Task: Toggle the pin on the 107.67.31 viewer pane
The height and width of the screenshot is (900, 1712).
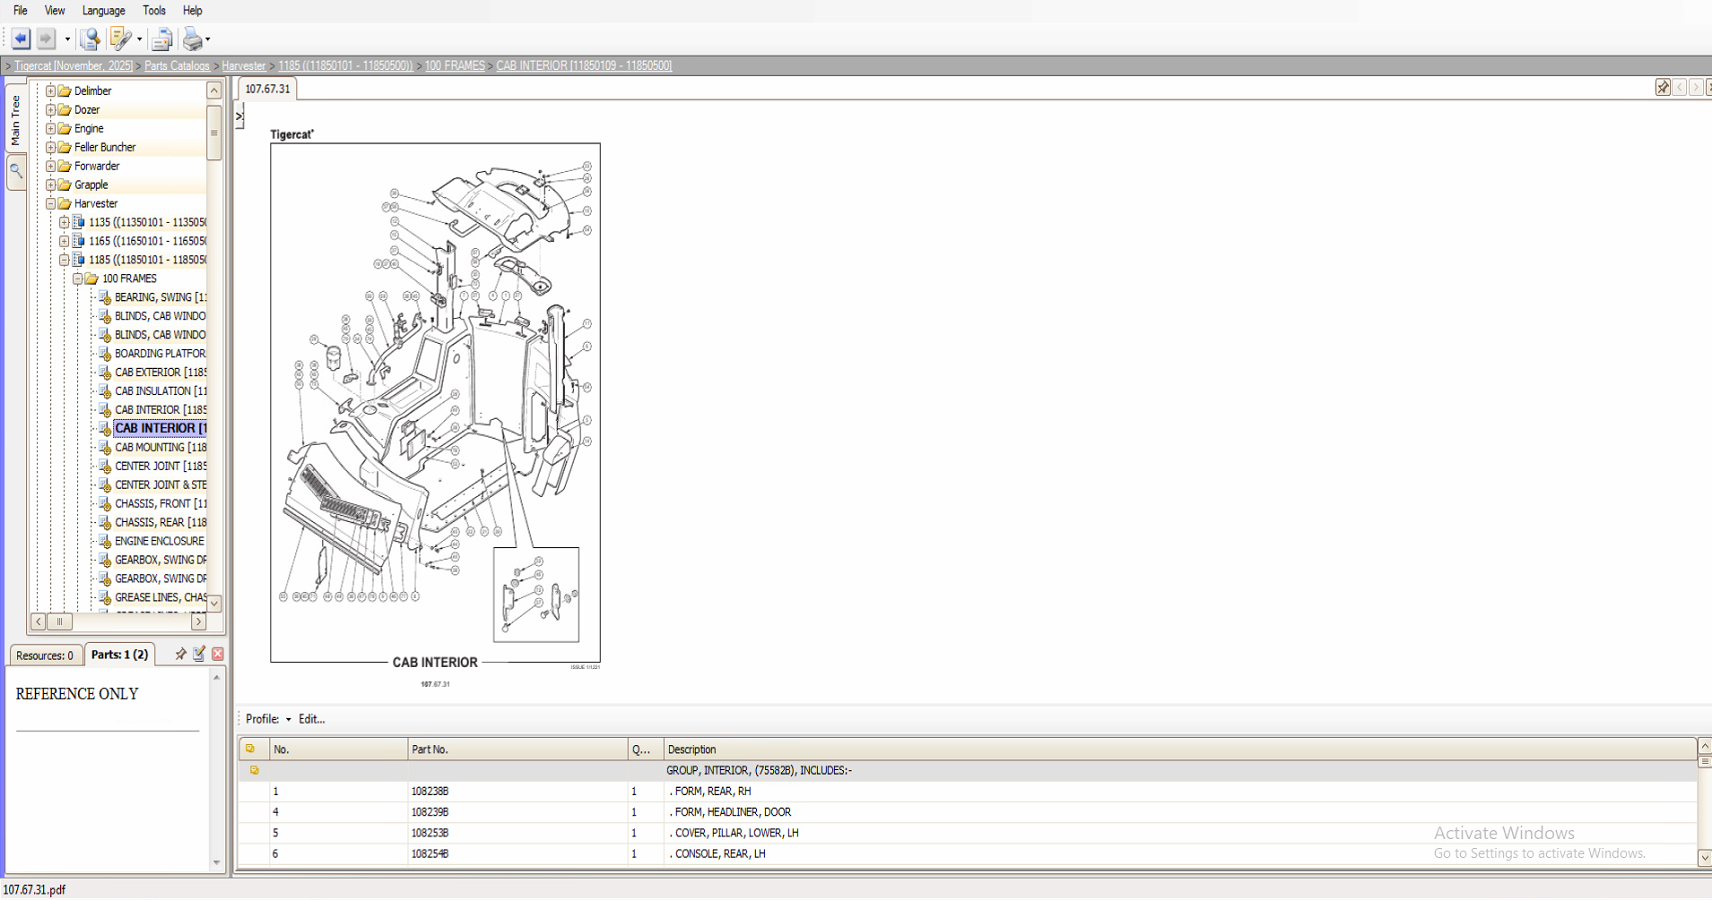Action: 1663,87
